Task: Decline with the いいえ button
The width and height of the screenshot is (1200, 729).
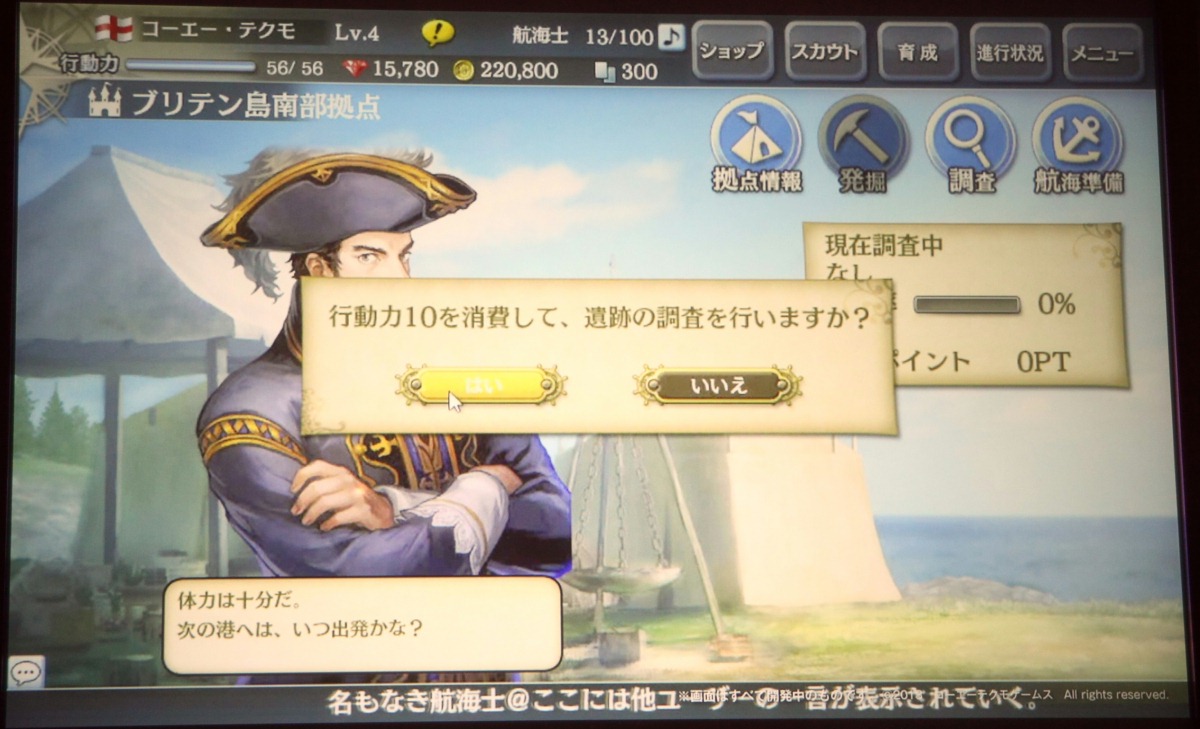Action: point(718,385)
